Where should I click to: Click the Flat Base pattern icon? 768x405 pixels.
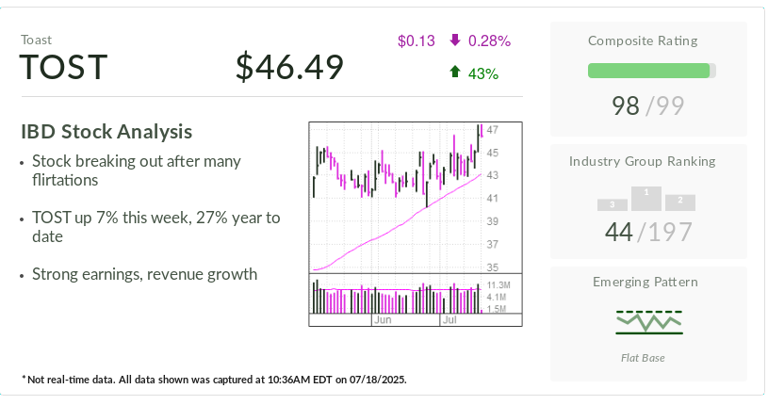(648, 322)
